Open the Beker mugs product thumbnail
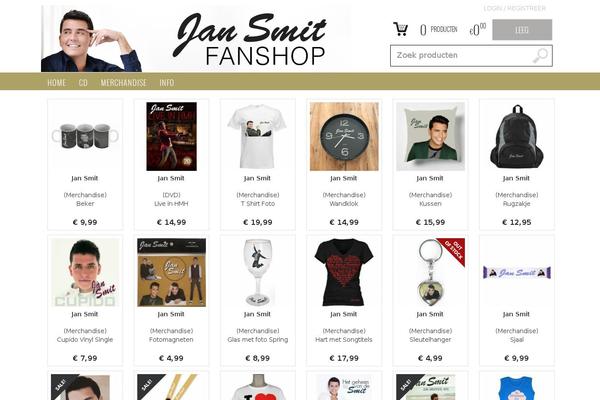 tap(85, 136)
